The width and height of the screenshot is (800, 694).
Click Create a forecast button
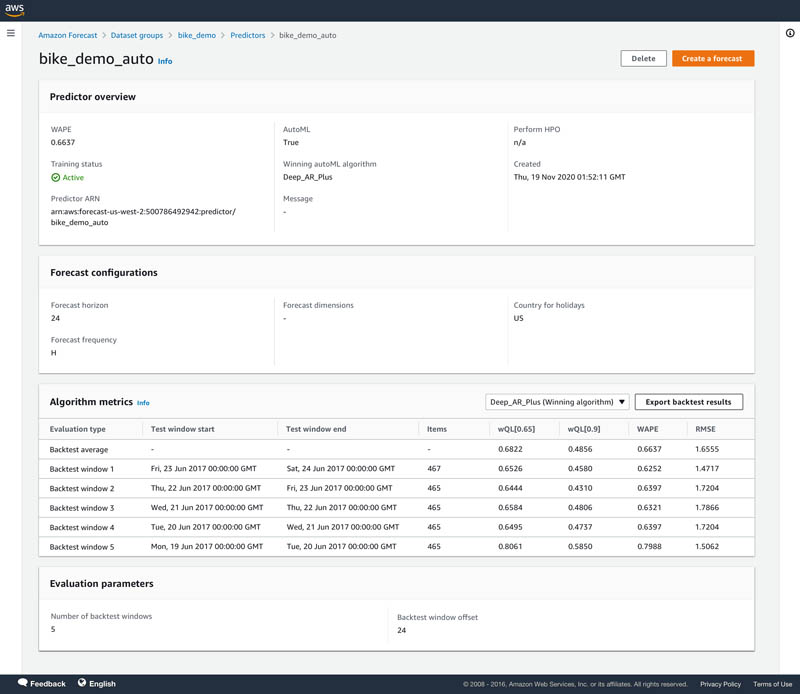713,59
